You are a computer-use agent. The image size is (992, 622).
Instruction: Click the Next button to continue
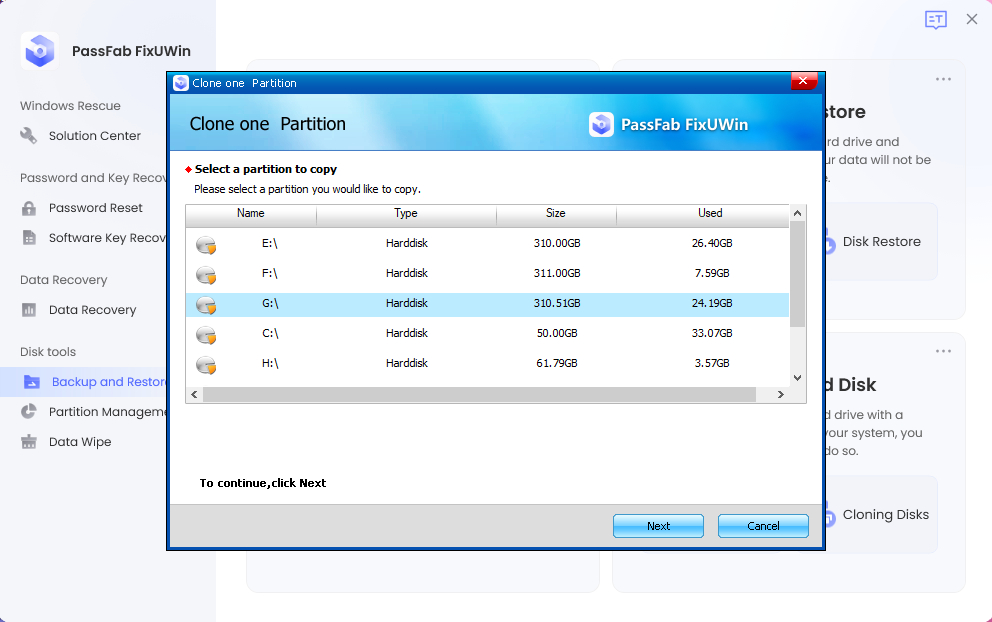658,525
